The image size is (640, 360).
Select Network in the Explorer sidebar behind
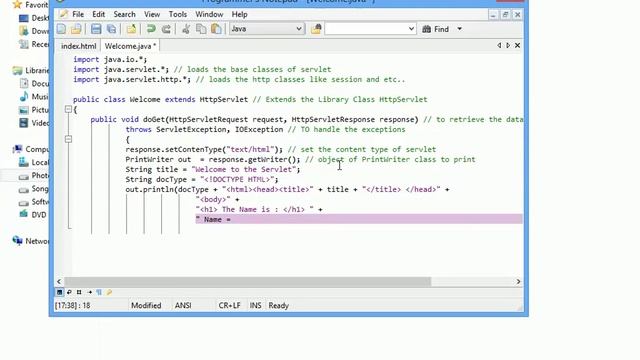(x=31, y=241)
